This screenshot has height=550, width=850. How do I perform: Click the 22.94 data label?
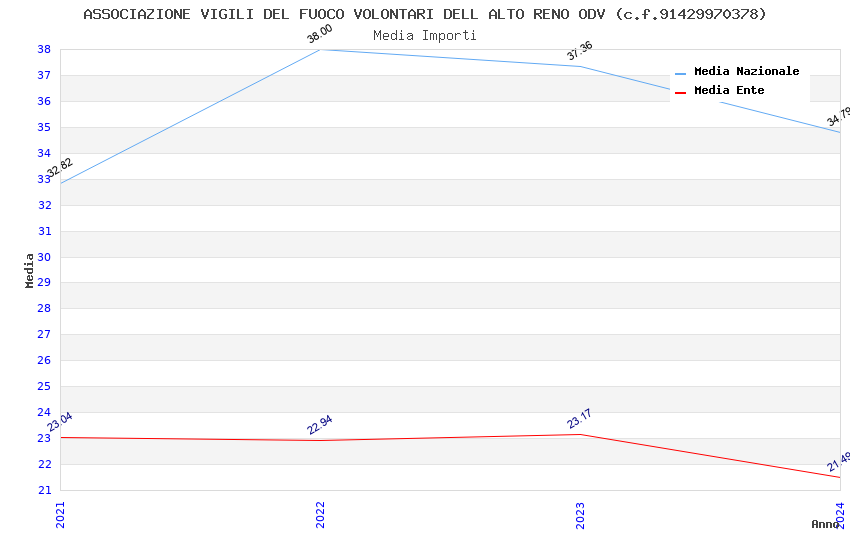coord(319,425)
